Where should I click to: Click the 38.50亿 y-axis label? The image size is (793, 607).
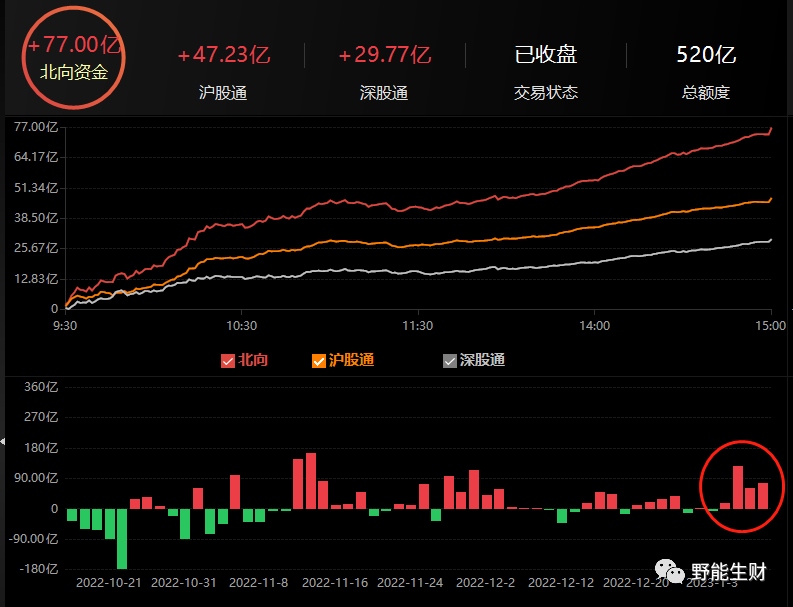(x=36, y=218)
